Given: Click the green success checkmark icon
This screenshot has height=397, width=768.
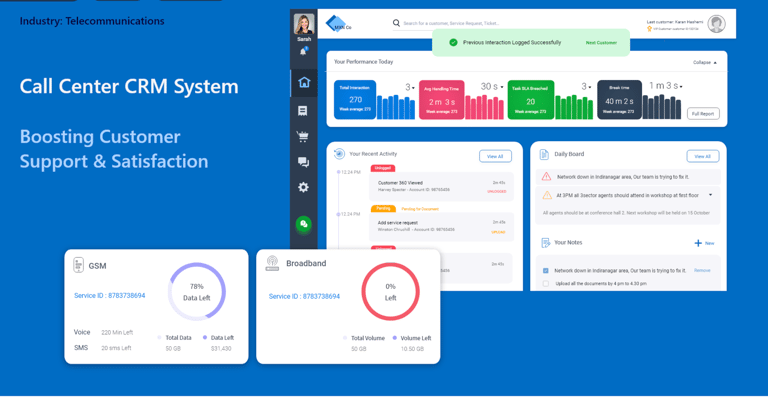Looking at the screenshot, I should point(453,43).
